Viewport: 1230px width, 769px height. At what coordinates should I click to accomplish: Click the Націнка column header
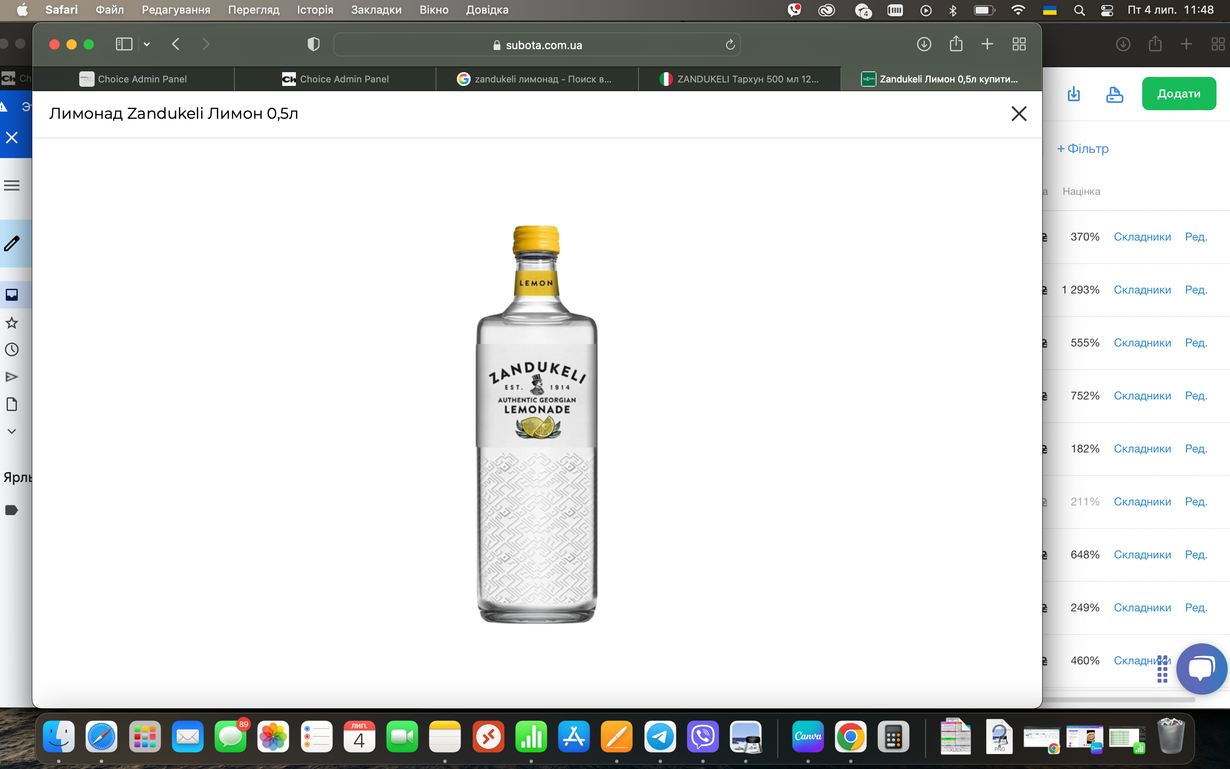(1081, 191)
